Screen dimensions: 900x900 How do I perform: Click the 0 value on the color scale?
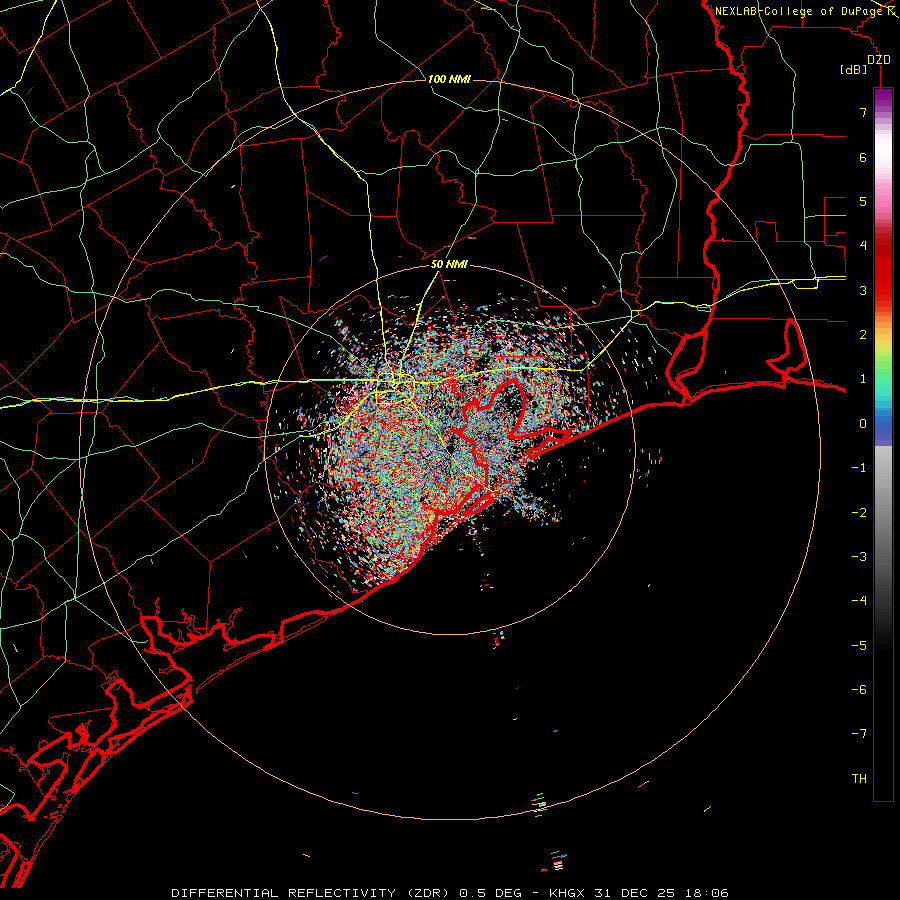[863, 424]
